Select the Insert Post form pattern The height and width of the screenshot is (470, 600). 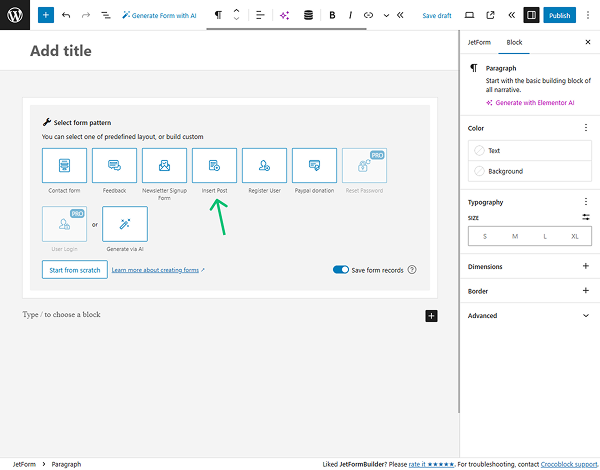pyautogui.click(x=214, y=165)
